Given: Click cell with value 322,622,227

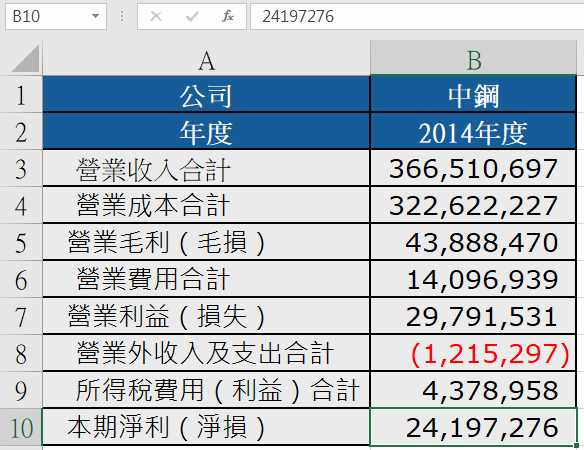Looking at the screenshot, I should (473, 205).
